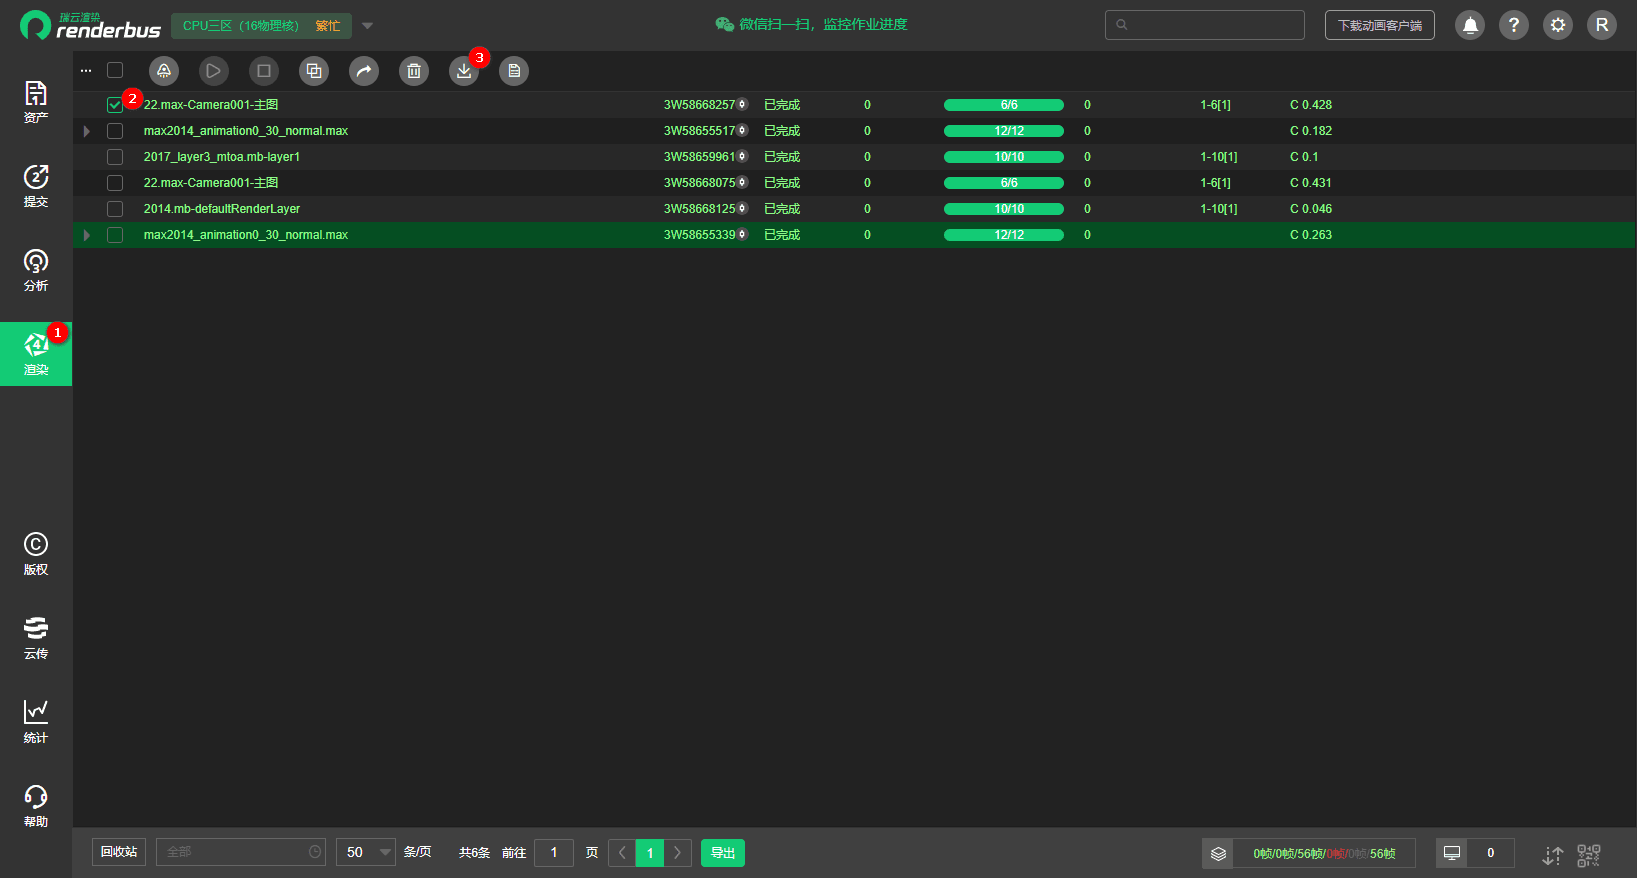Open the CPU region selector dropdown arrow
This screenshot has height=878, width=1637.
367,26
